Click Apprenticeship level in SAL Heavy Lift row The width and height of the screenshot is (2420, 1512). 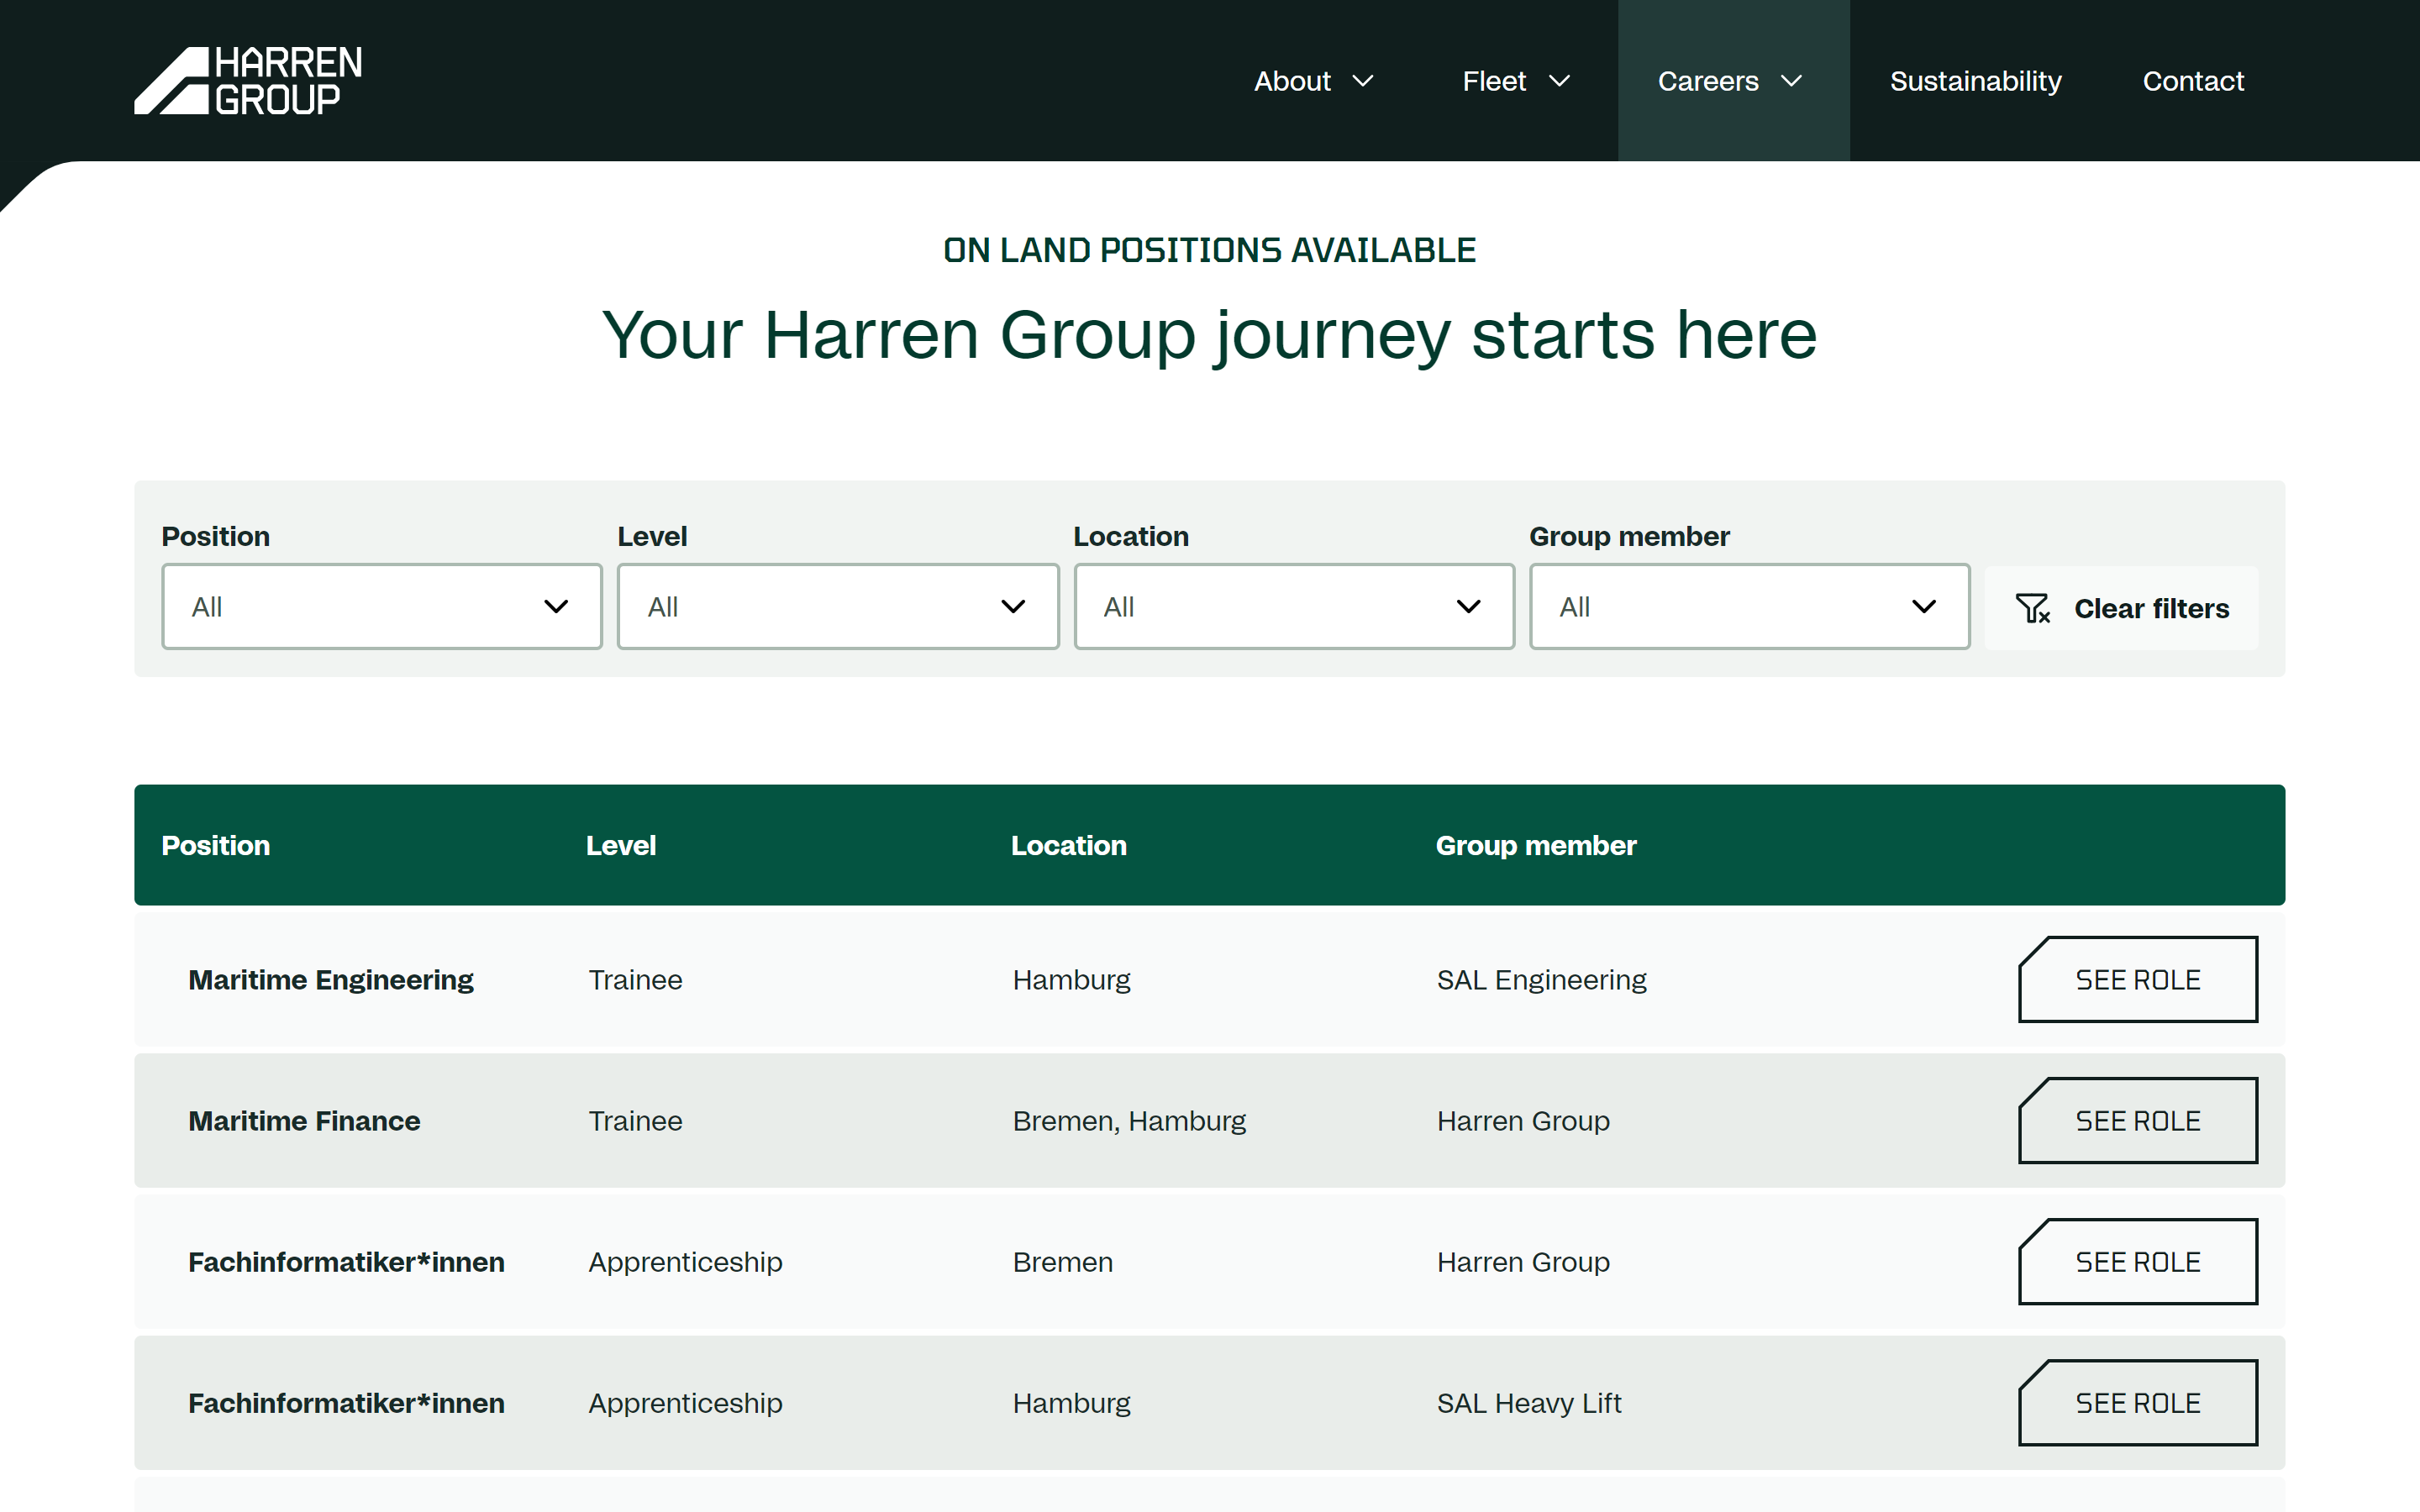[x=685, y=1403]
